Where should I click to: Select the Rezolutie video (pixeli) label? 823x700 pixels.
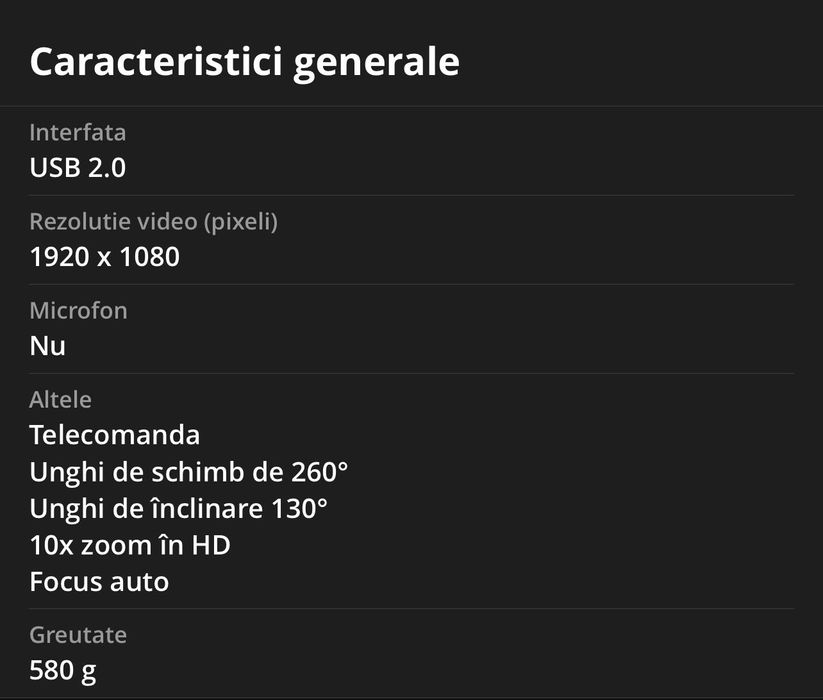coord(153,221)
